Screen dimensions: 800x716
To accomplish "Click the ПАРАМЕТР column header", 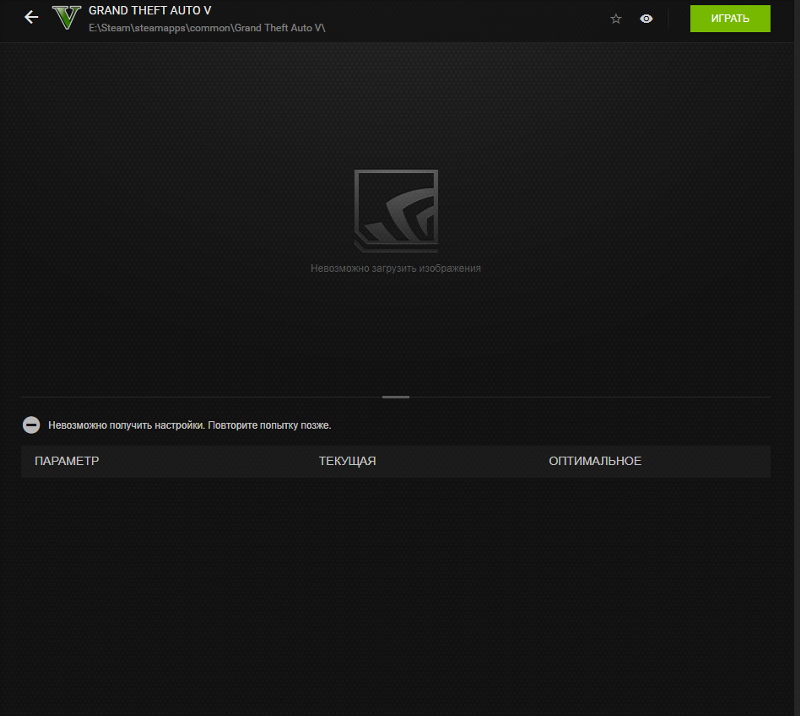I will (x=67, y=461).
